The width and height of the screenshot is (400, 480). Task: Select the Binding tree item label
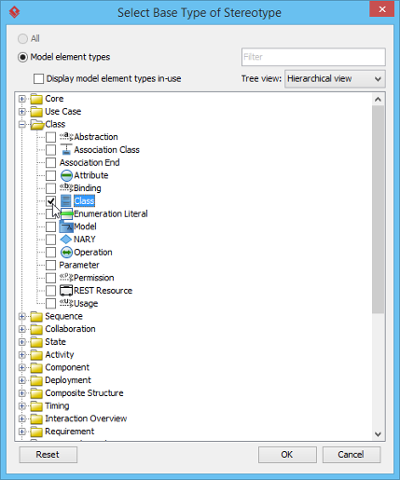(87, 188)
